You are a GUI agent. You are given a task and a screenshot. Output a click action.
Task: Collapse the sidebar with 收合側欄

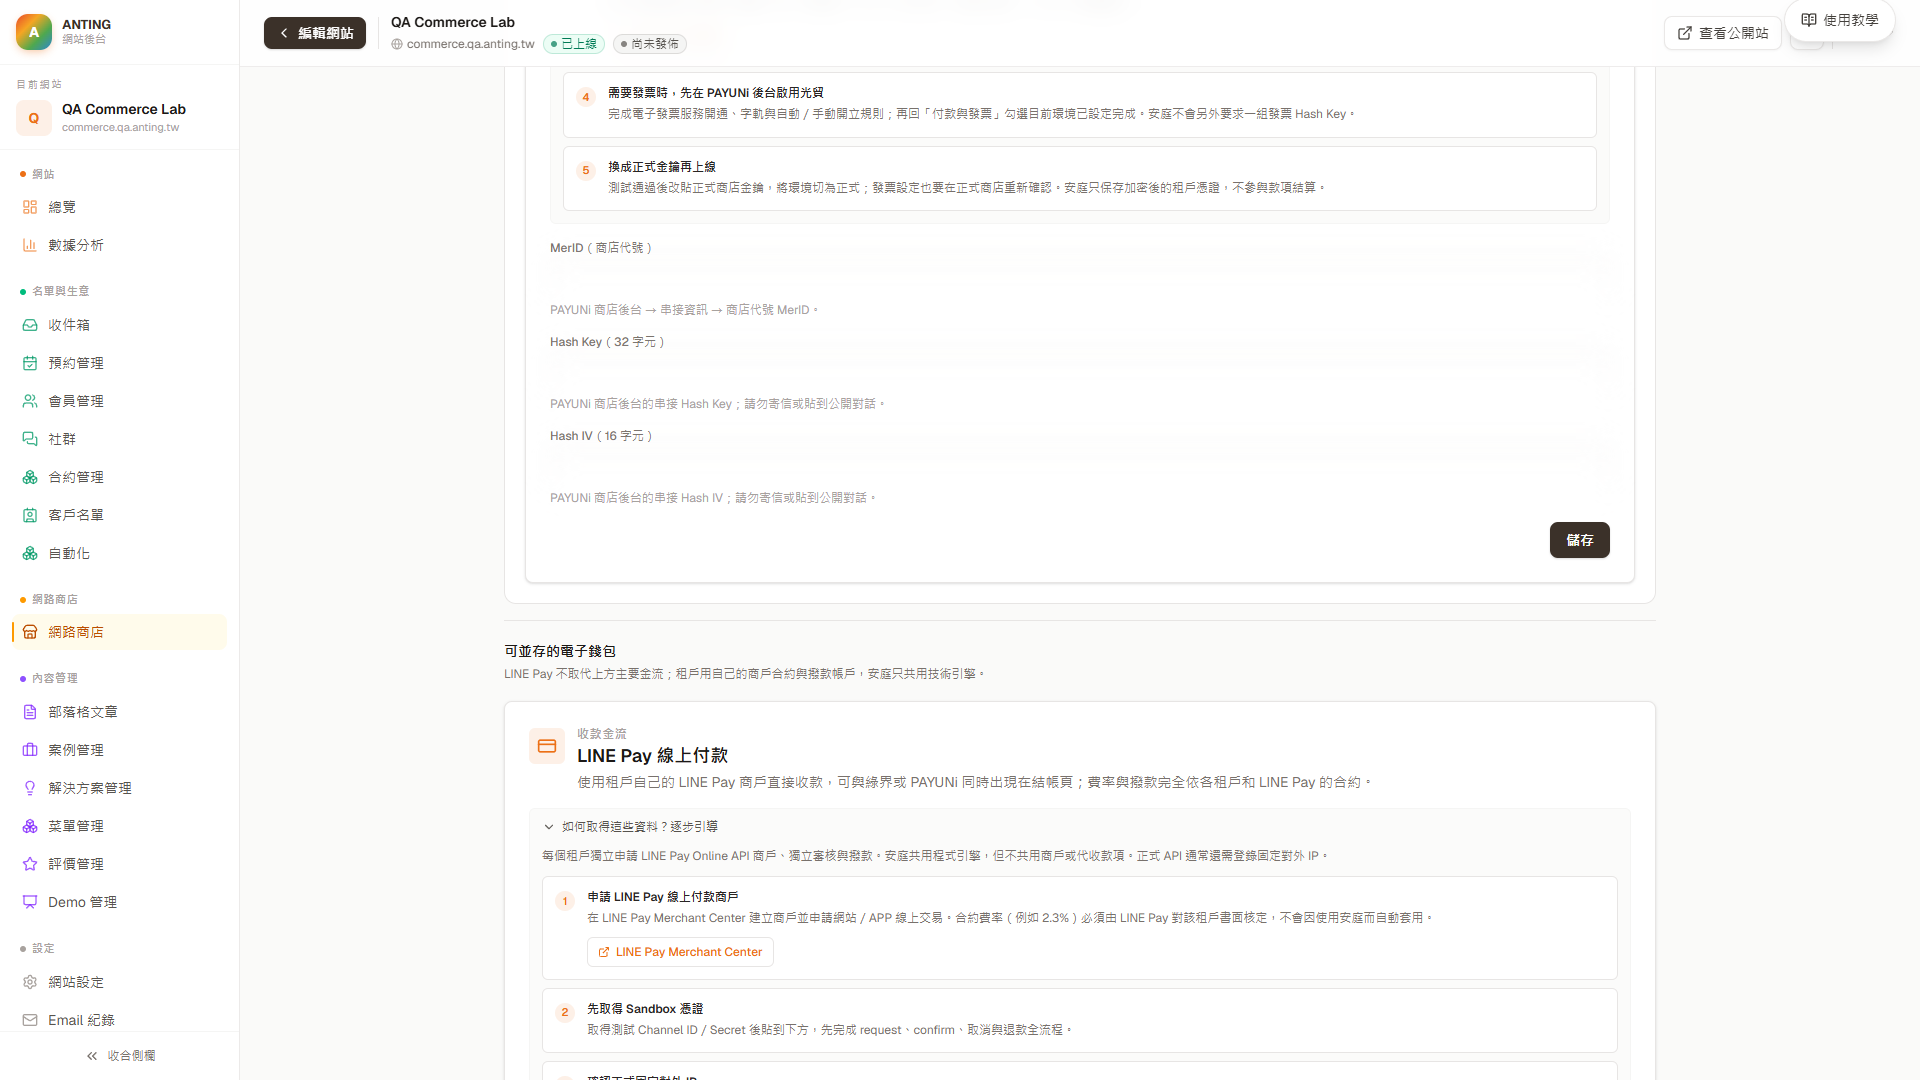120,1056
